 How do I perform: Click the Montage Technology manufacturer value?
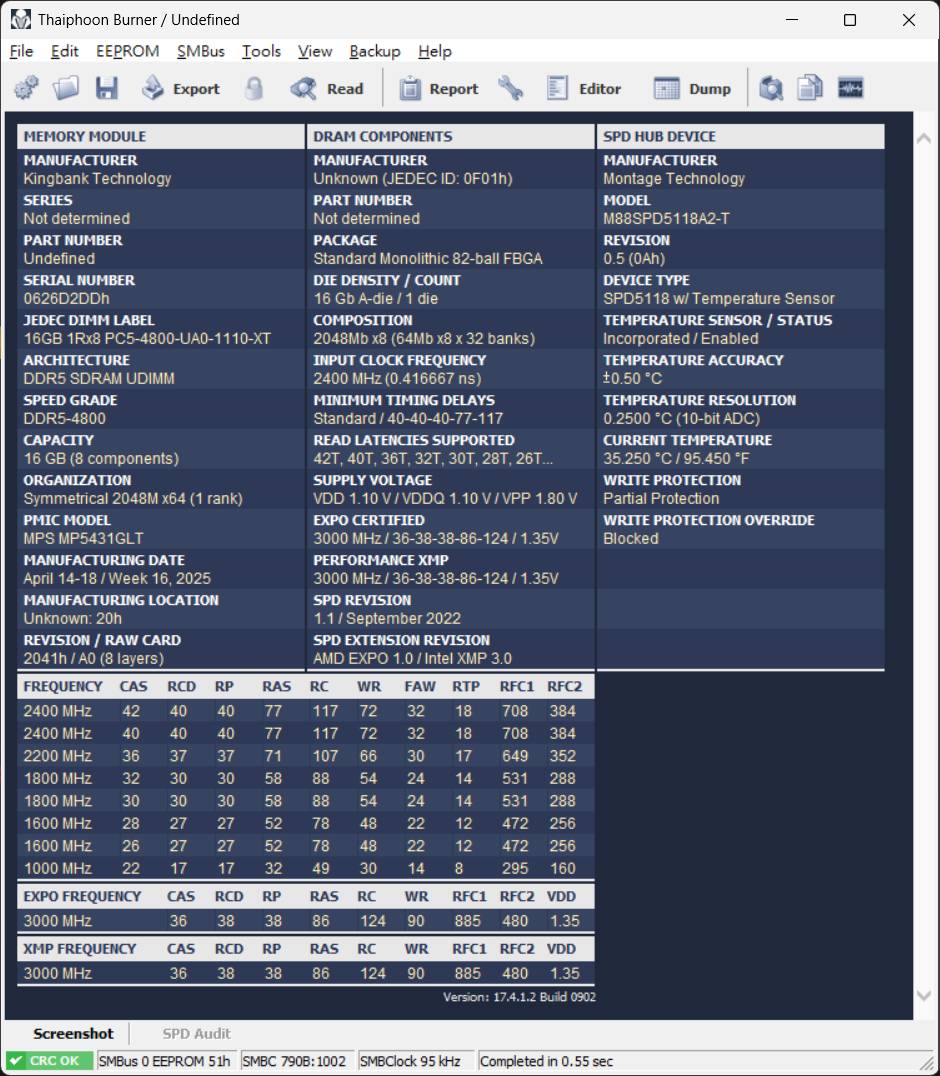click(x=674, y=178)
